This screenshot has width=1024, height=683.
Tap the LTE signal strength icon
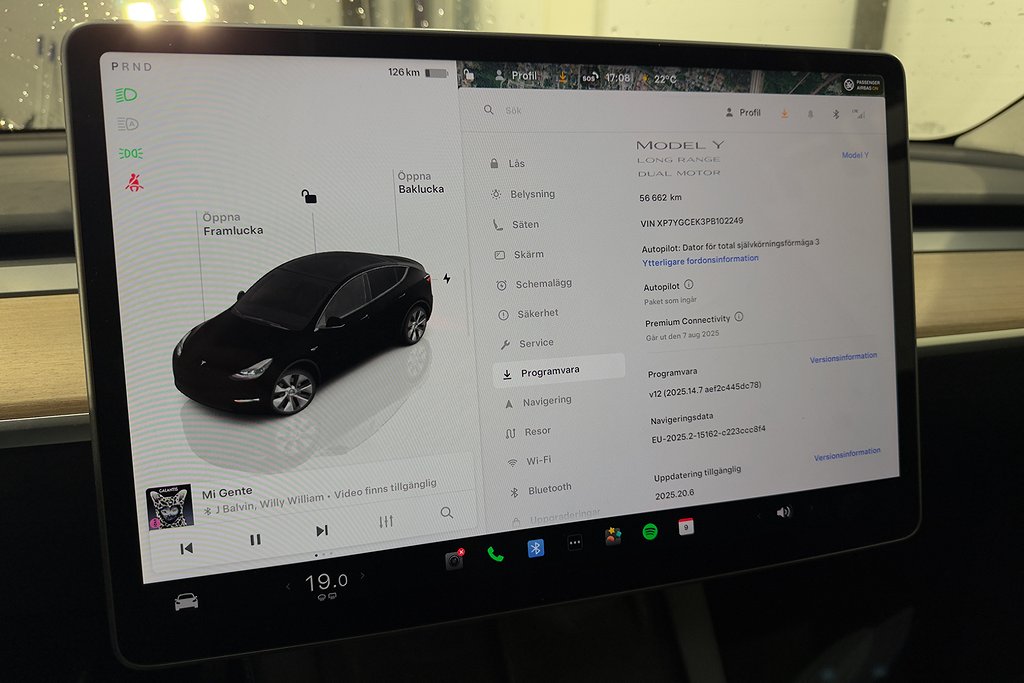click(859, 114)
